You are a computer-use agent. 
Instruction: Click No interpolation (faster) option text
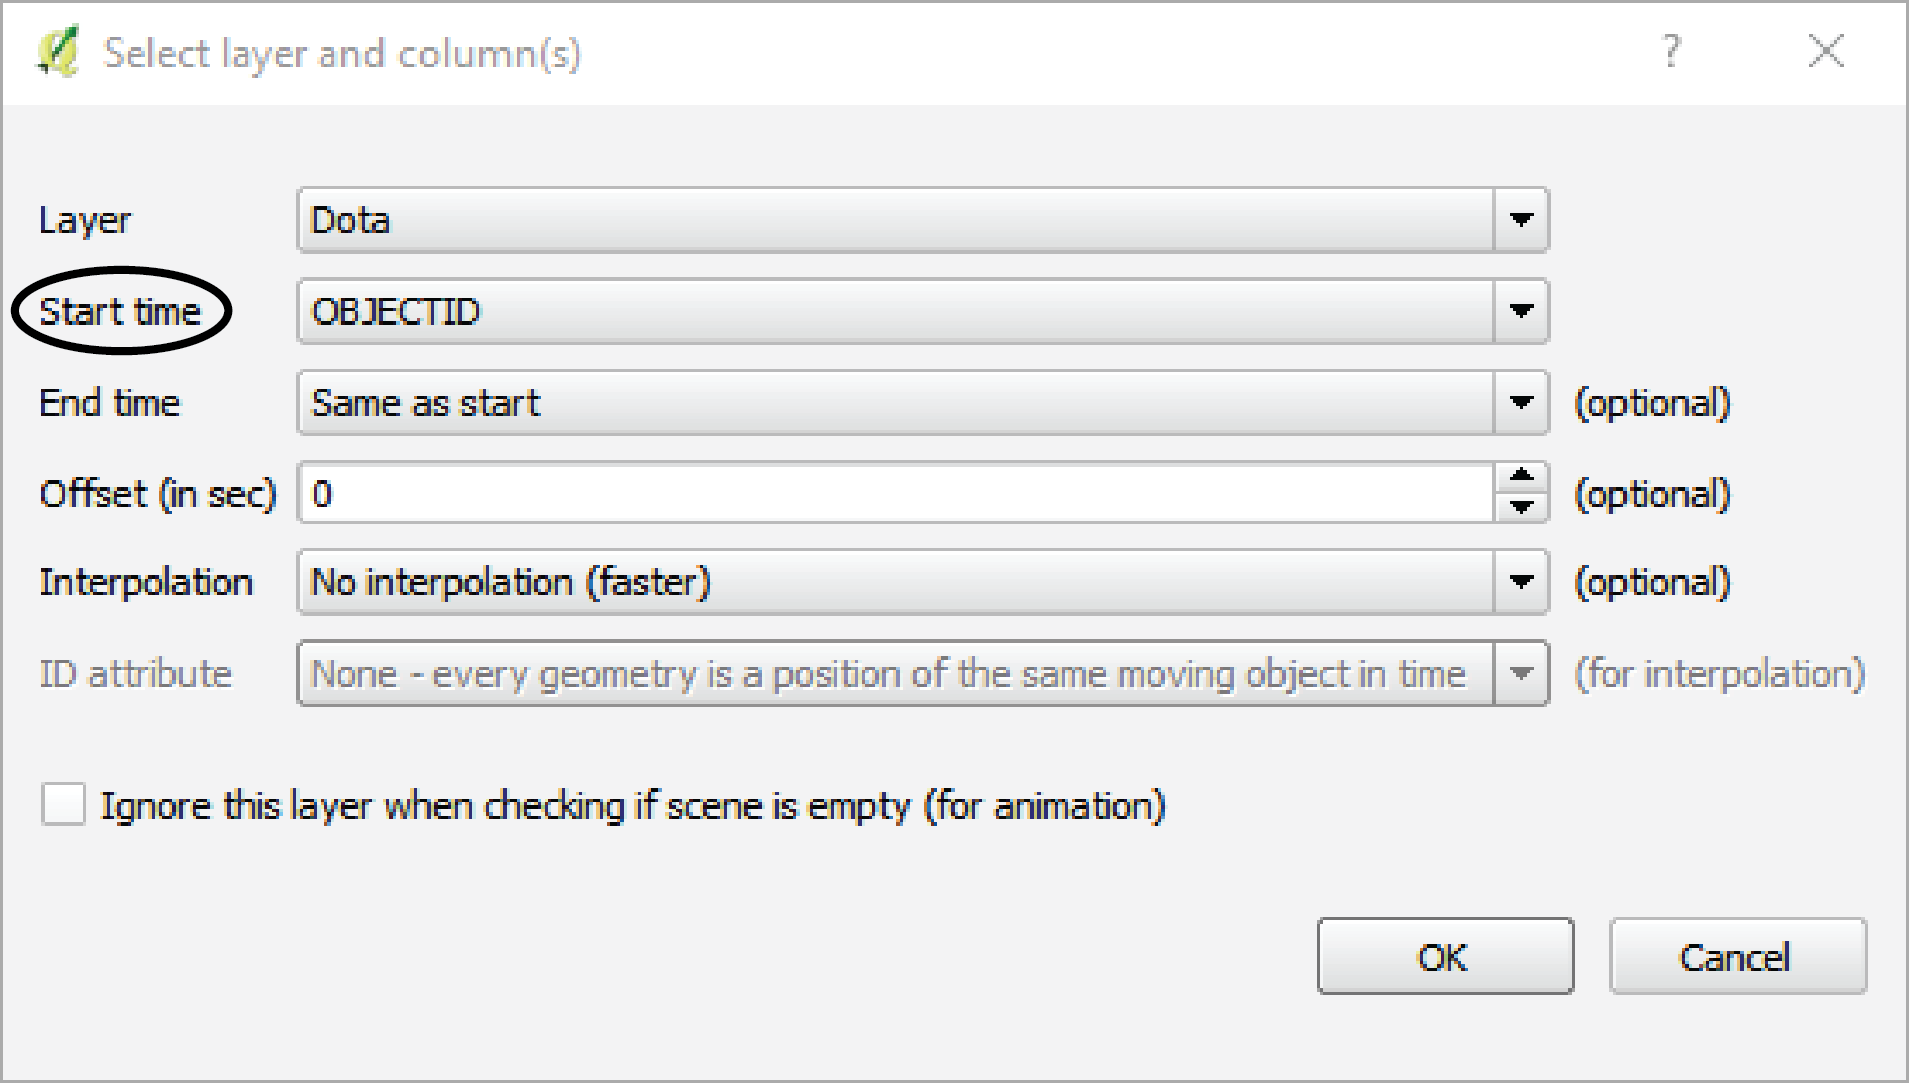tap(511, 582)
